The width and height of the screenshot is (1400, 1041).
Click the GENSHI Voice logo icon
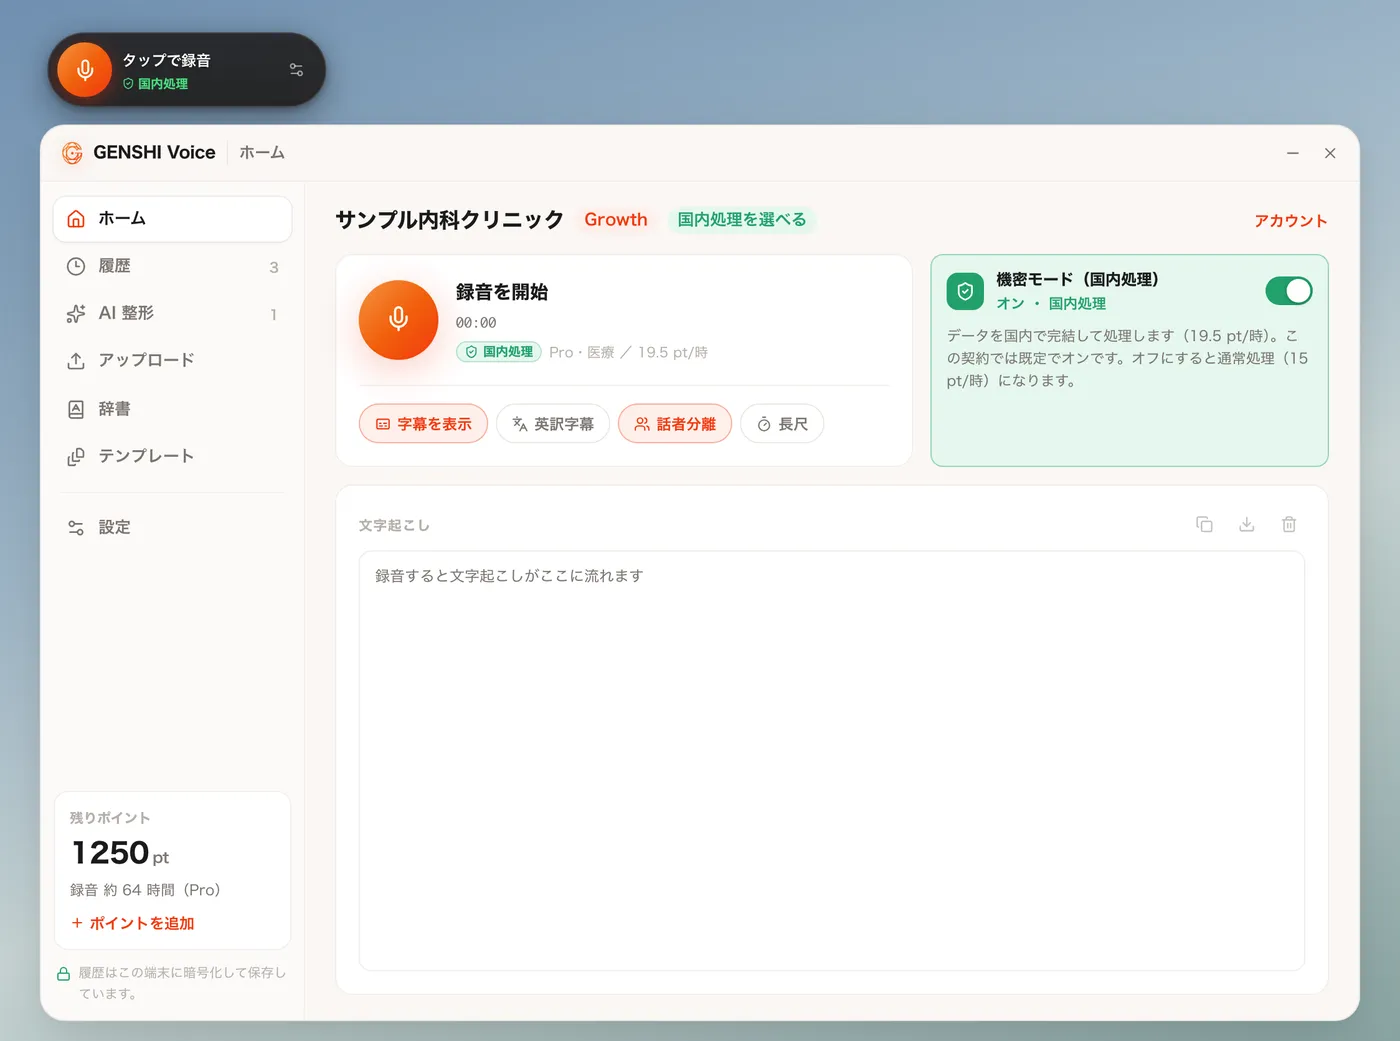[x=73, y=153]
